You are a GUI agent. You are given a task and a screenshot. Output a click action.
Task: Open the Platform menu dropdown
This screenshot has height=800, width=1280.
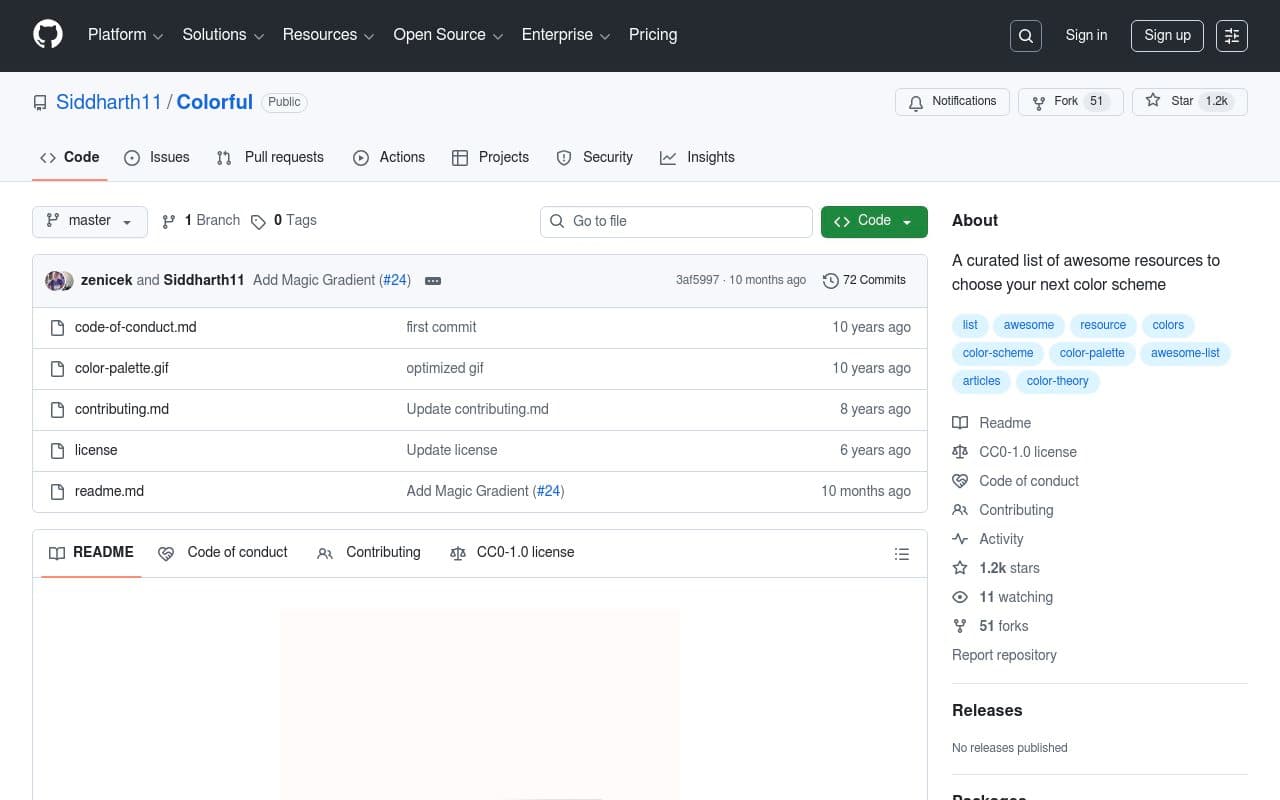pos(124,34)
